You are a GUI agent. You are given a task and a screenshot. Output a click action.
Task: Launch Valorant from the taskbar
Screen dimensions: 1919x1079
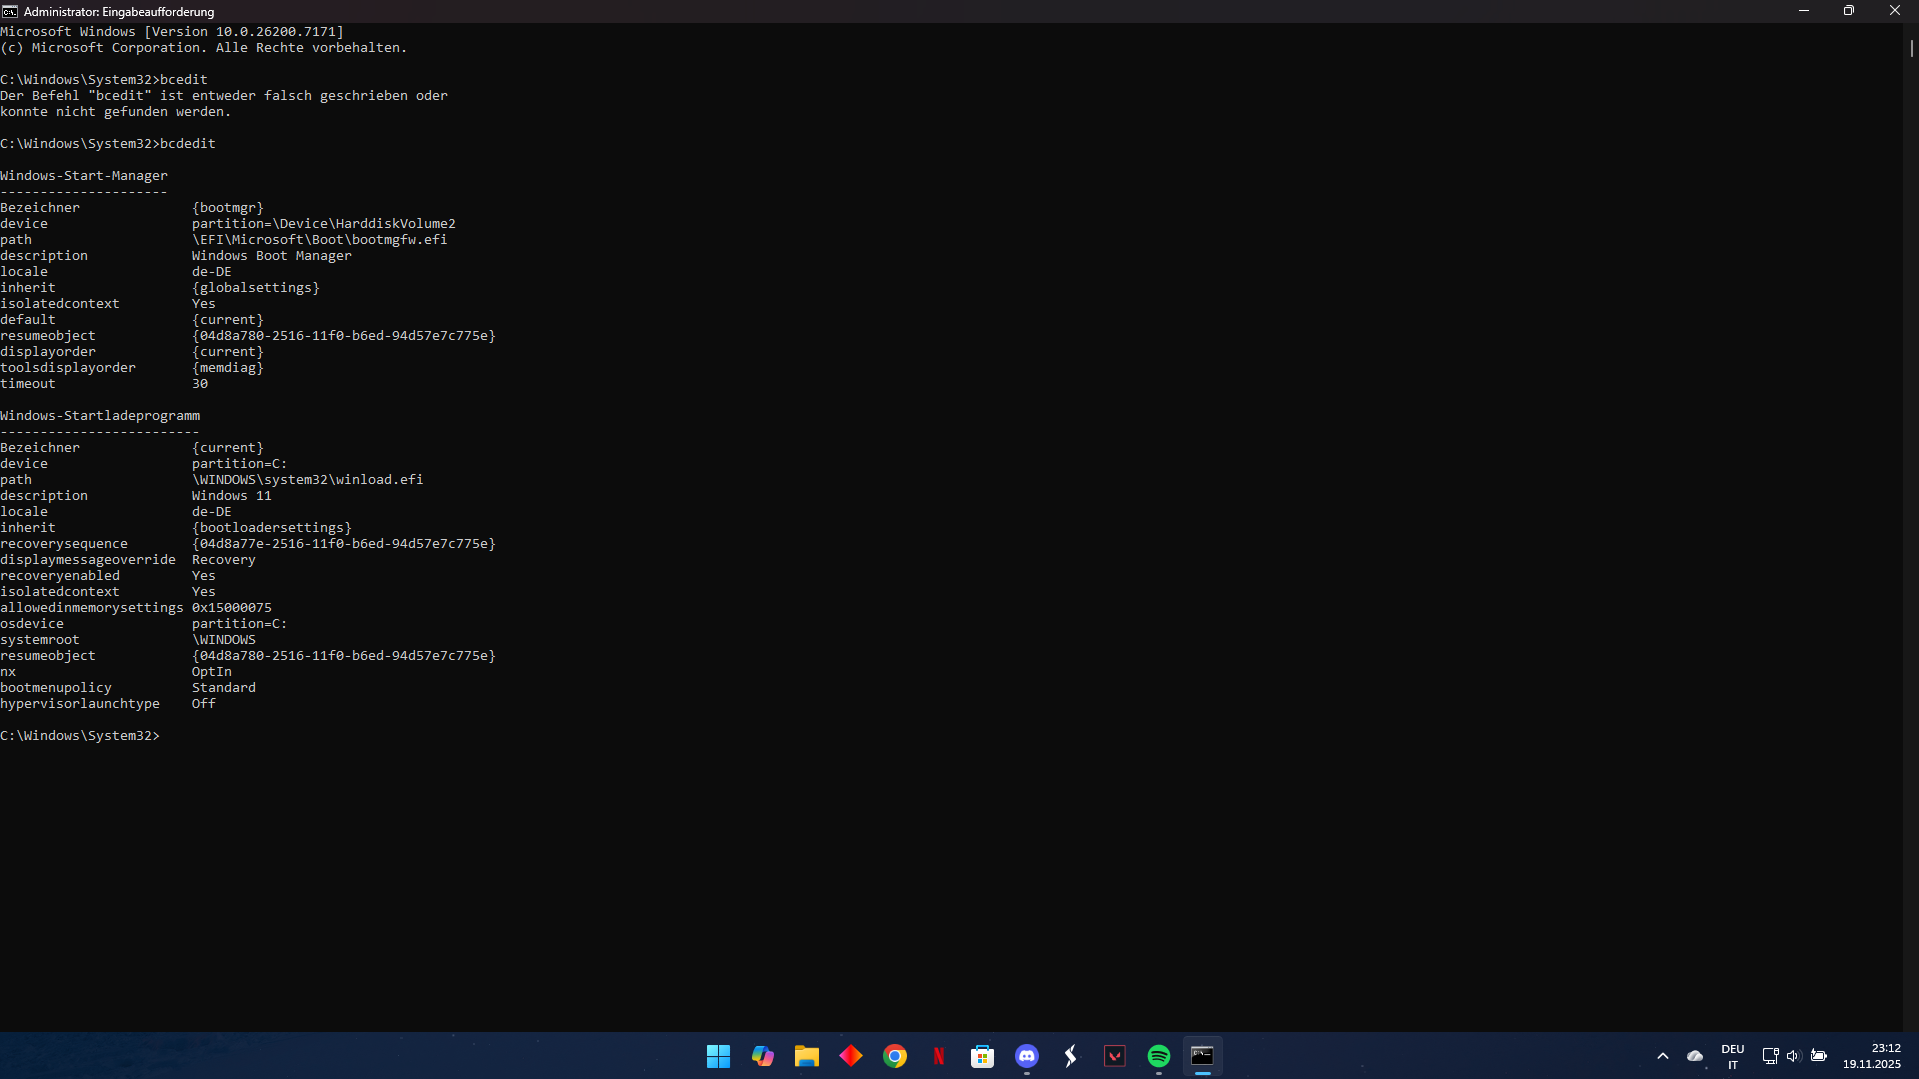click(x=1114, y=1056)
